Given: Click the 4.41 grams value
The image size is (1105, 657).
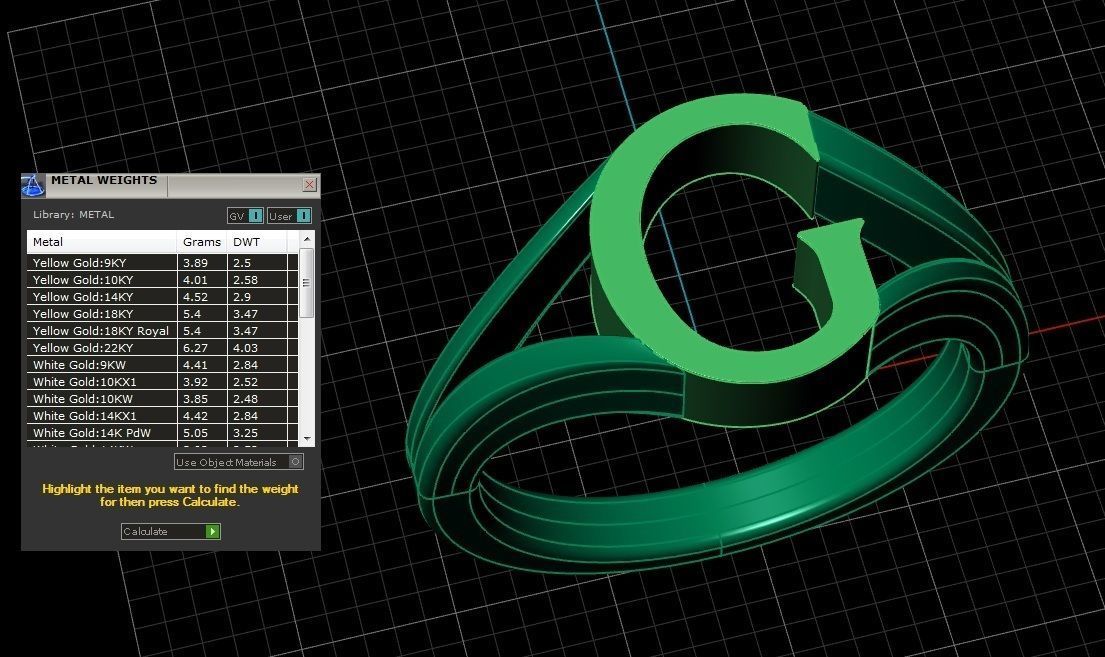Looking at the screenshot, I should [x=195, y=364].
